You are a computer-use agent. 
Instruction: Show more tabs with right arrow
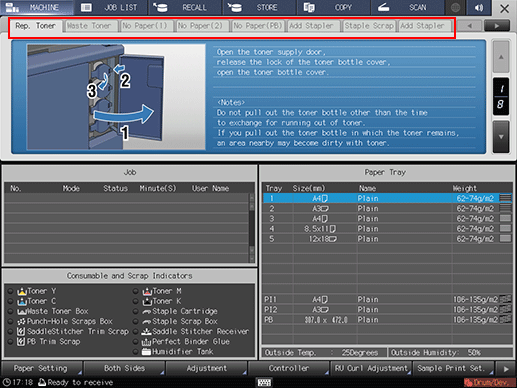coord(497,26)
